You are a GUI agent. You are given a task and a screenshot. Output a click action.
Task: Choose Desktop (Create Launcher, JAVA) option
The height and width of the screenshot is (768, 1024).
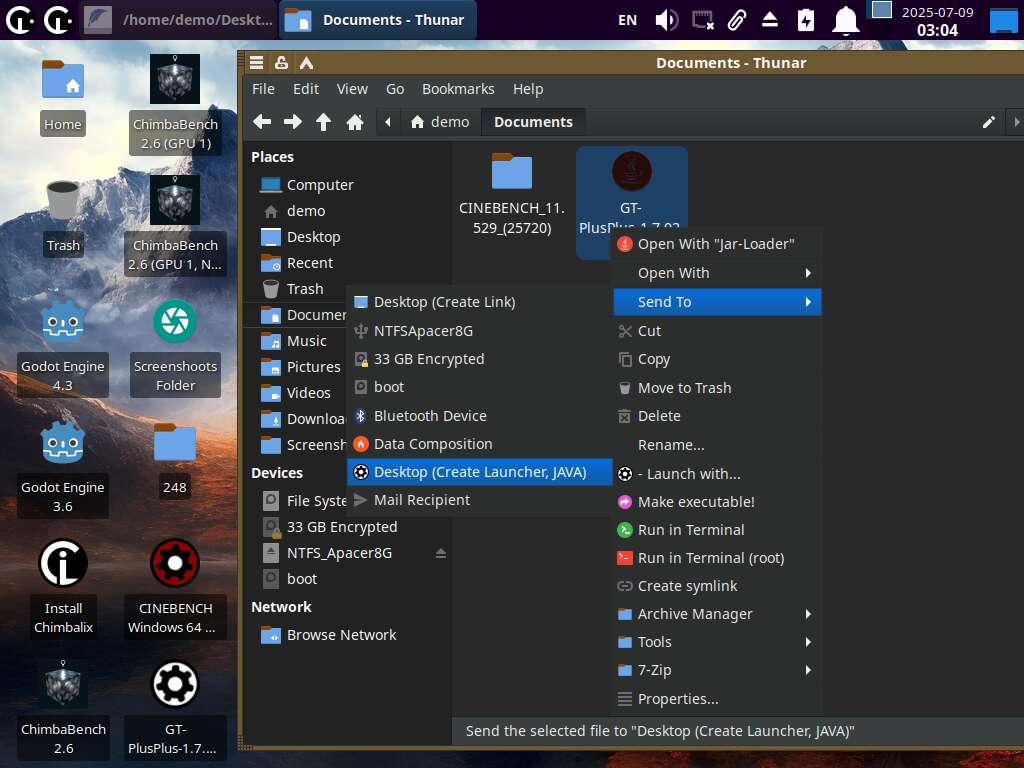tap(479, 472)
